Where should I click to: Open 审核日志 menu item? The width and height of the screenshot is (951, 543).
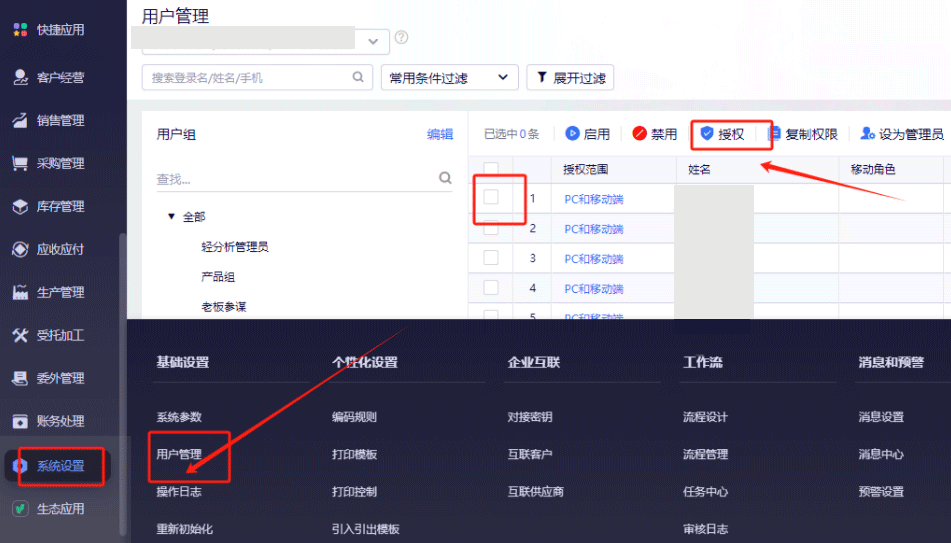pyautogui.click(x=705, y=529)
